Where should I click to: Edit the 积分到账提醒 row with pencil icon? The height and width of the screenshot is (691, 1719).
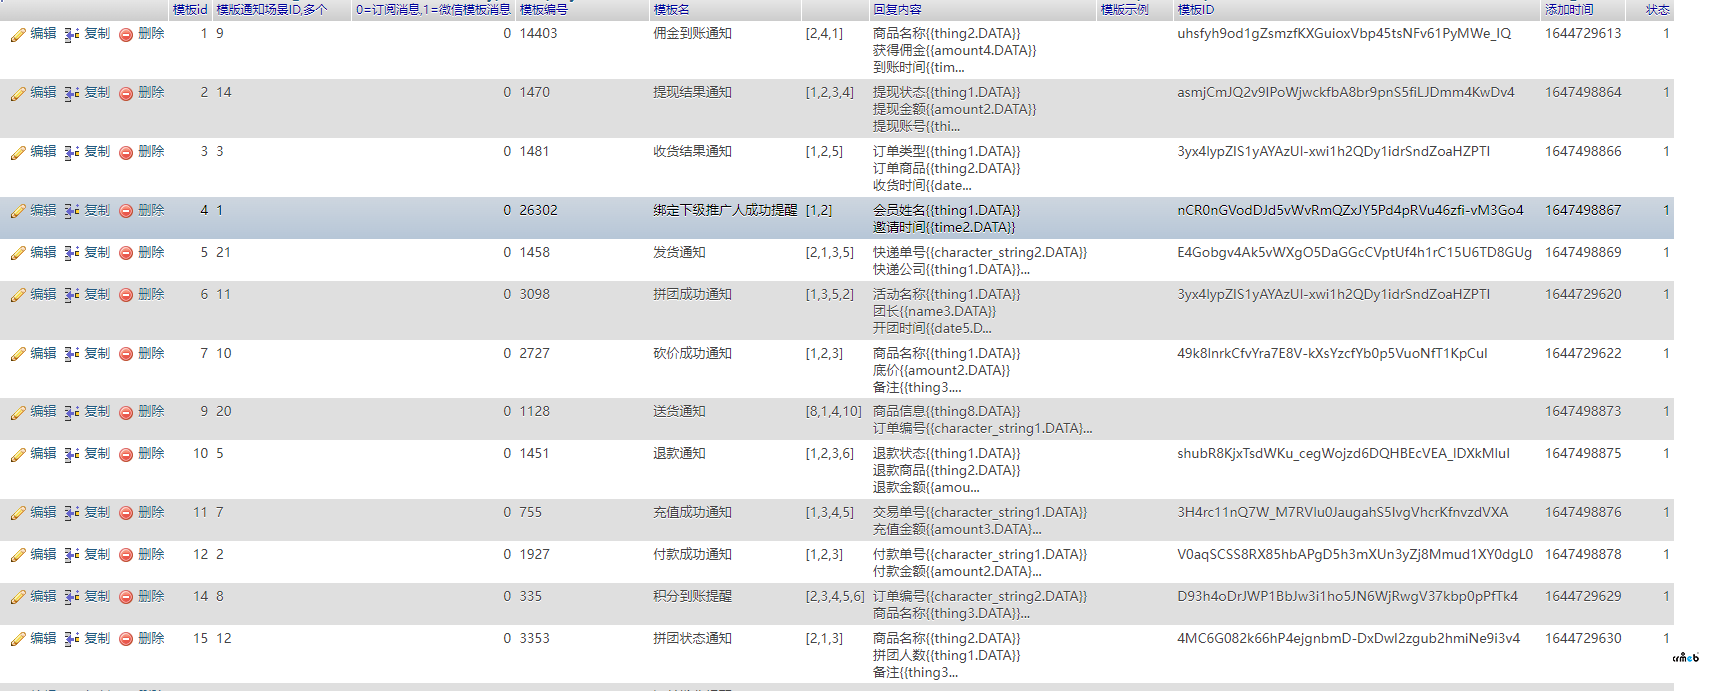click(x=18, y=598)
